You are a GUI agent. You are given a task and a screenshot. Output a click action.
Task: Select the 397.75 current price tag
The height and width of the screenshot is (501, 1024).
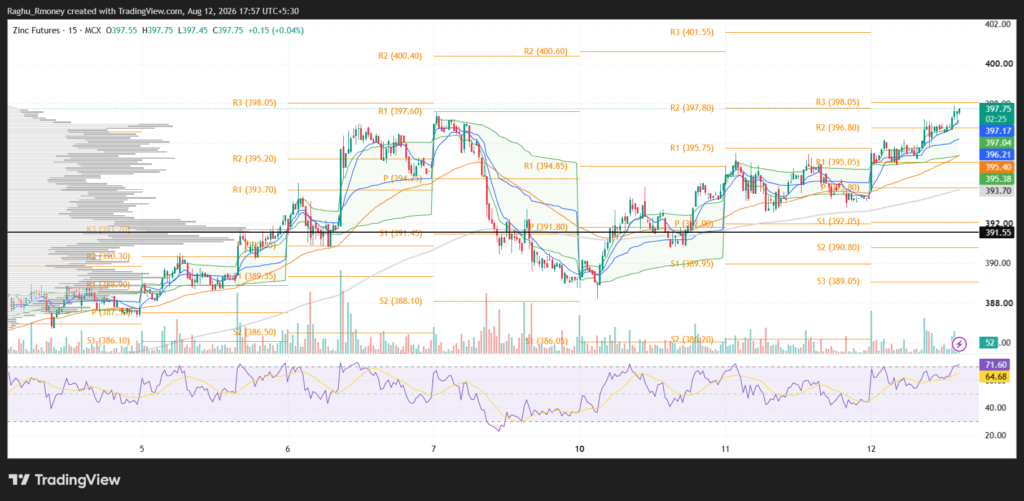[x=999, y=109]
